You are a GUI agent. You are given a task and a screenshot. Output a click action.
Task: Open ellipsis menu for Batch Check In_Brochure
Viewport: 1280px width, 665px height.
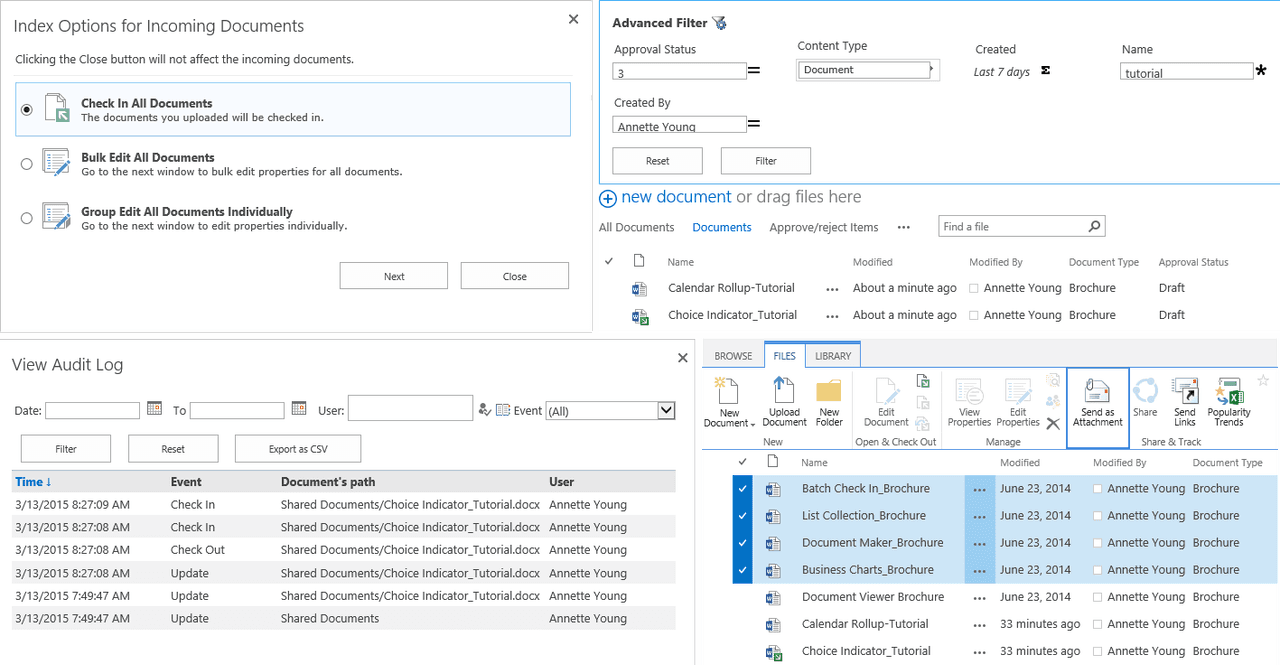tap(979, 489)
